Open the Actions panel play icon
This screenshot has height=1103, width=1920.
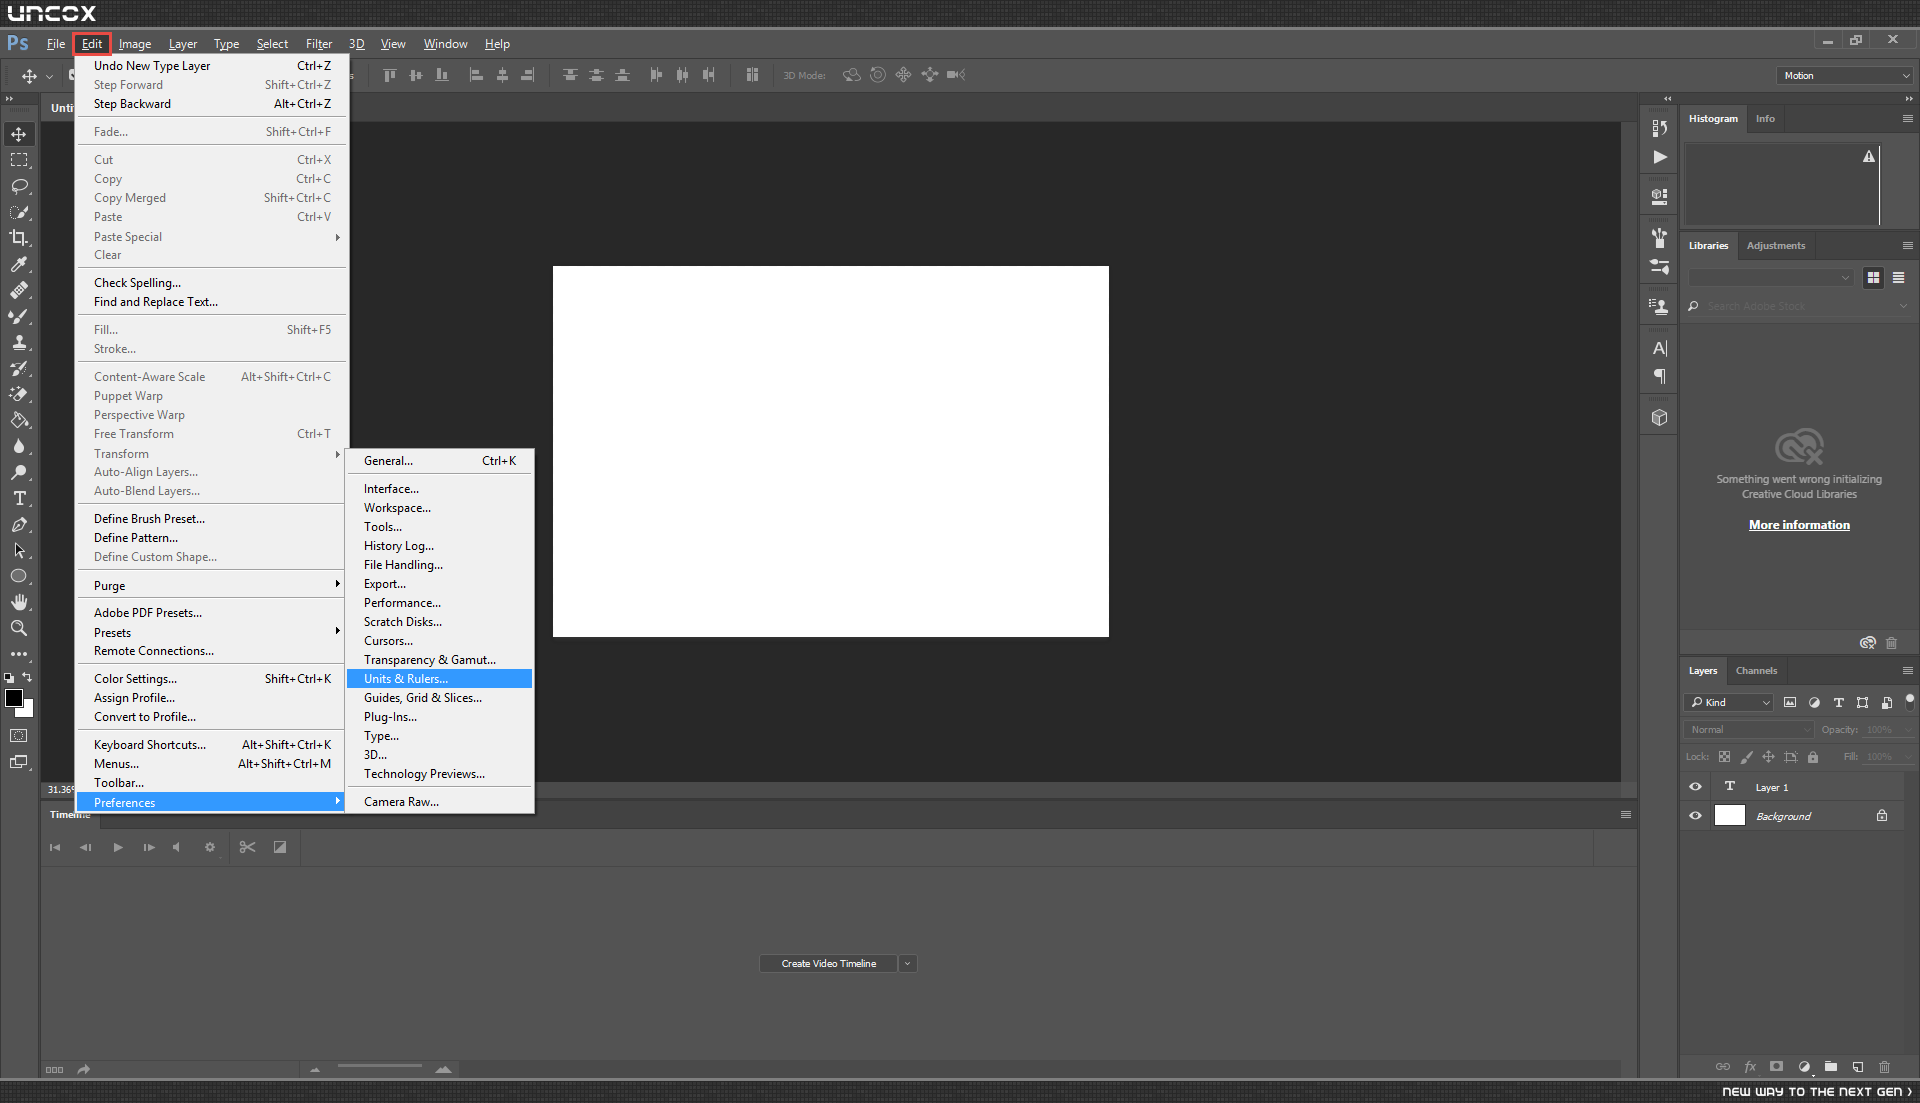click(x=1660, y=157)
